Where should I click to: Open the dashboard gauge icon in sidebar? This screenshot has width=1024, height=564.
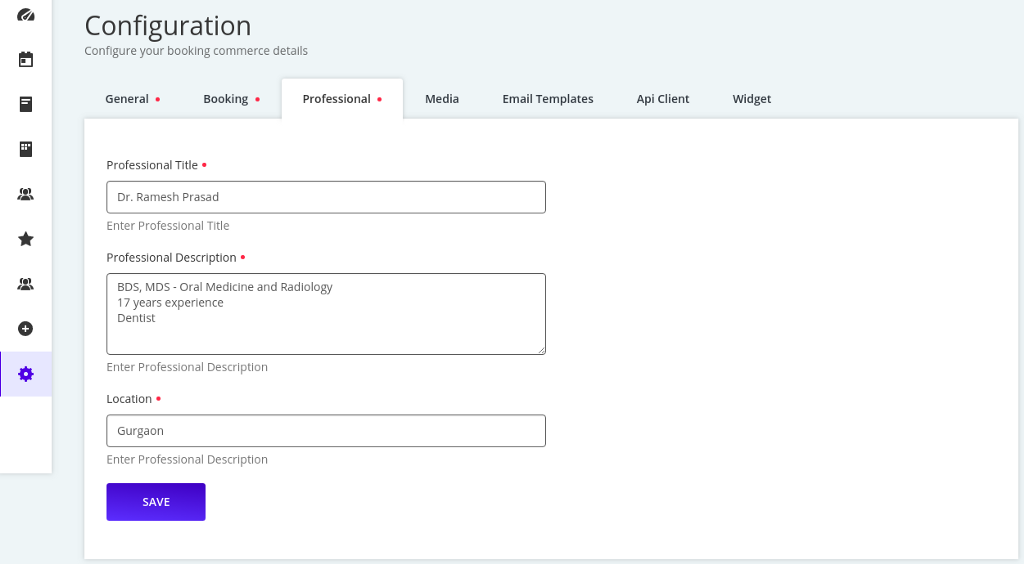(x=26, y=15)
